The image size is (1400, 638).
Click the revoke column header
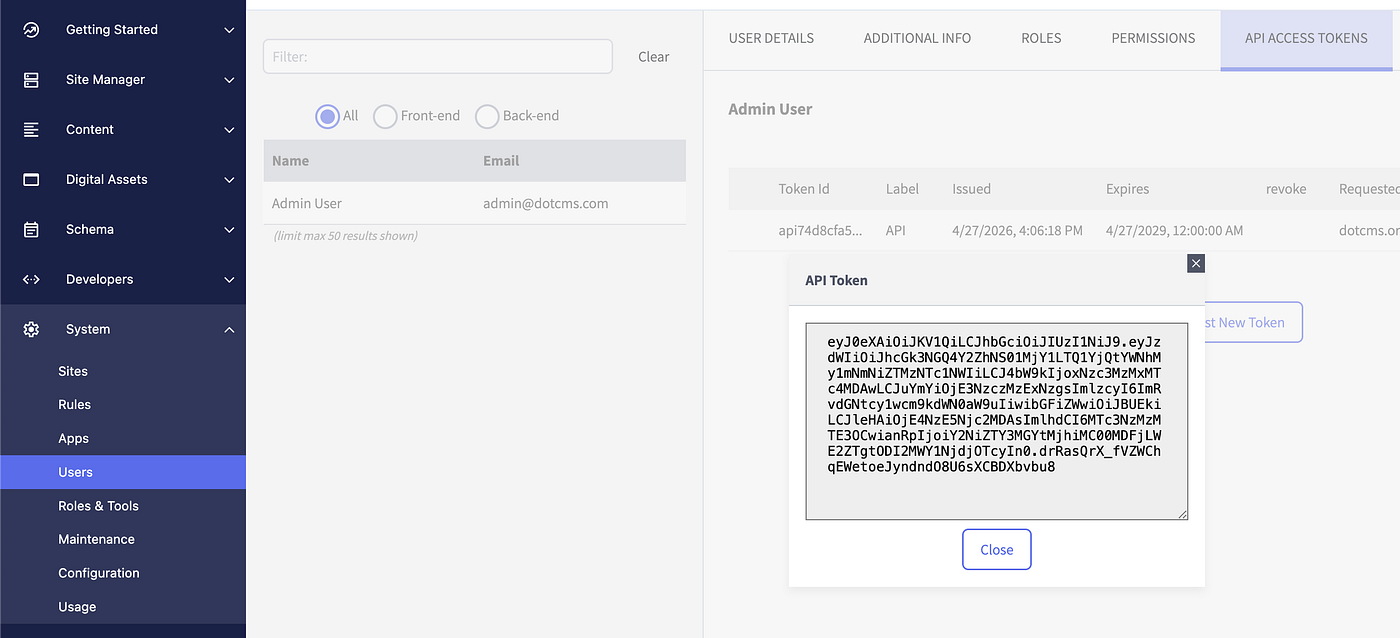tap(1286, 188)
